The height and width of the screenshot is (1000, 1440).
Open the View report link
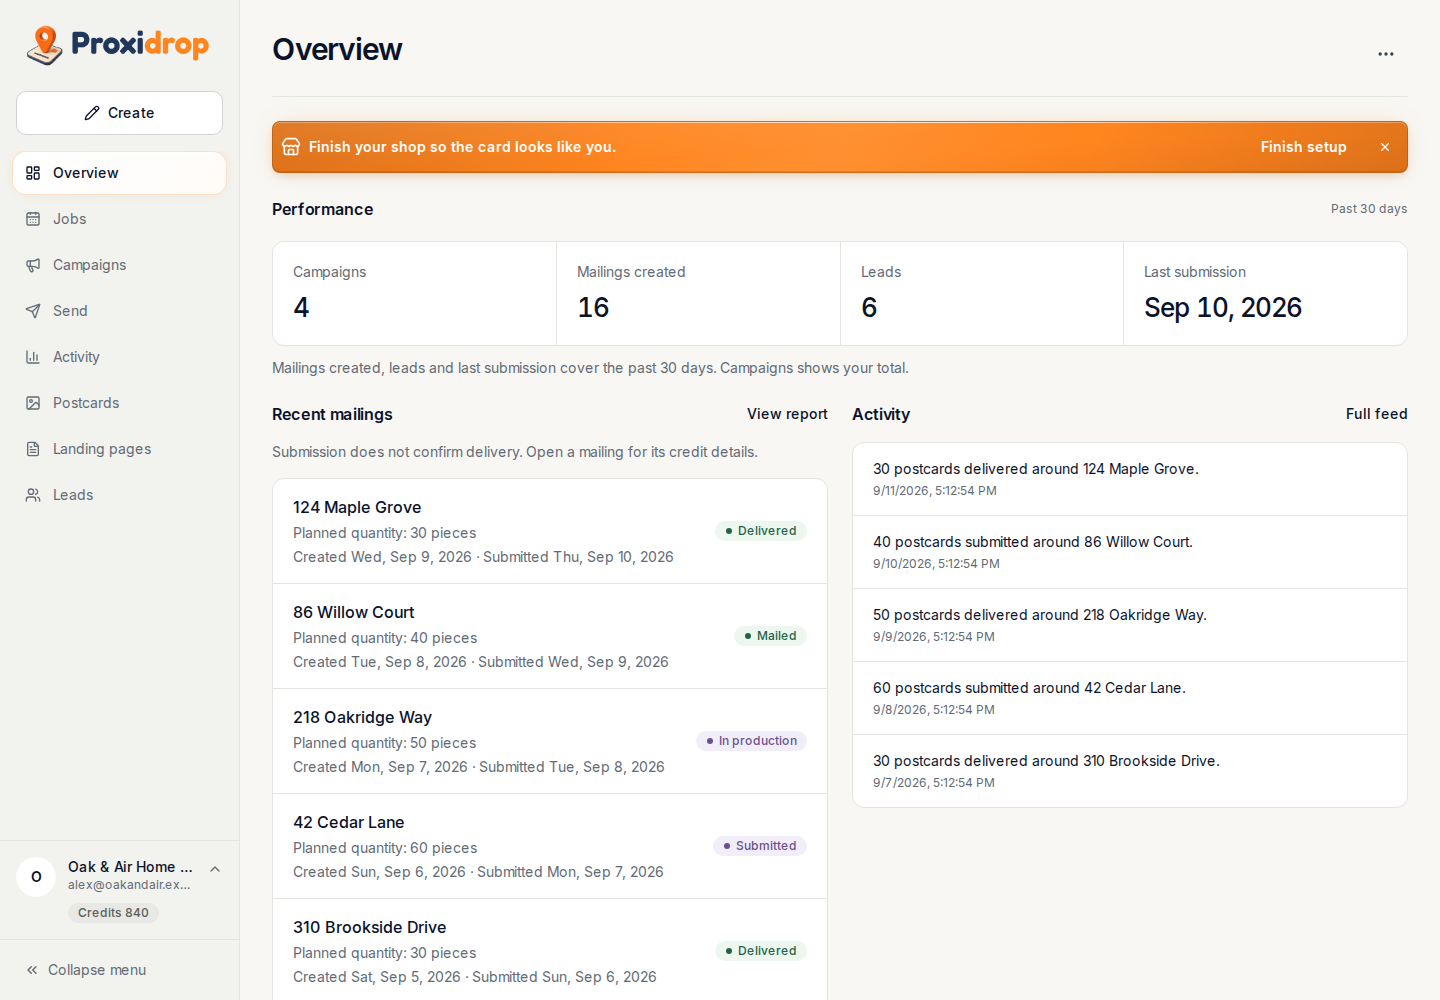pos(787,414)
